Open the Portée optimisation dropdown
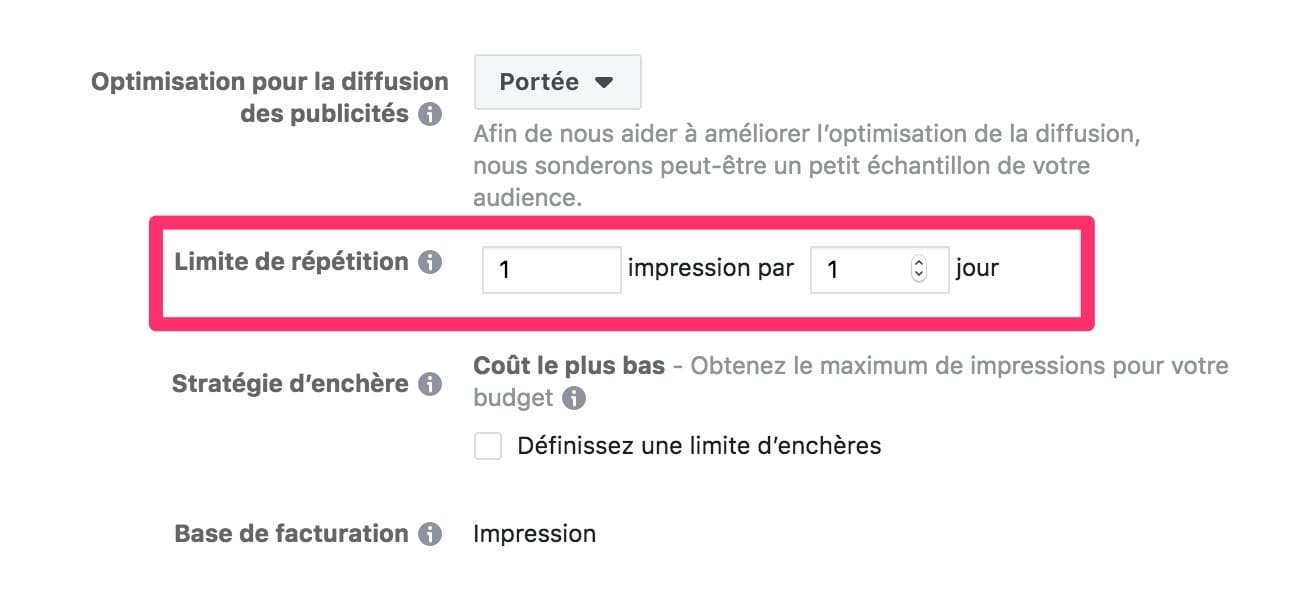The width and height of the screenshot is (1310, 592). (x=557, y=82)
